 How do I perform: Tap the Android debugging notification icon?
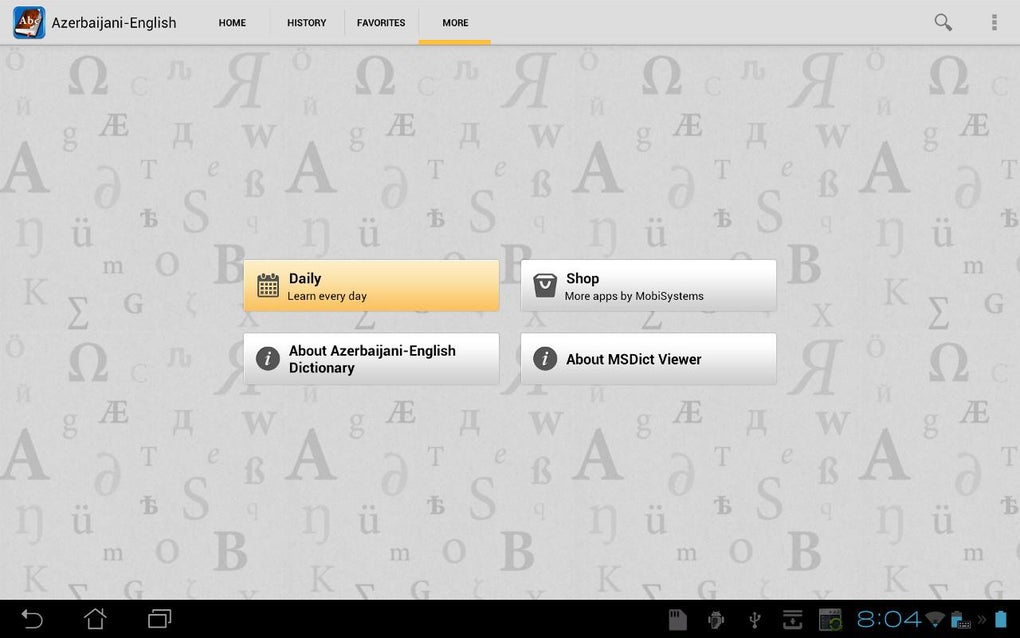(x=716, y=620)
